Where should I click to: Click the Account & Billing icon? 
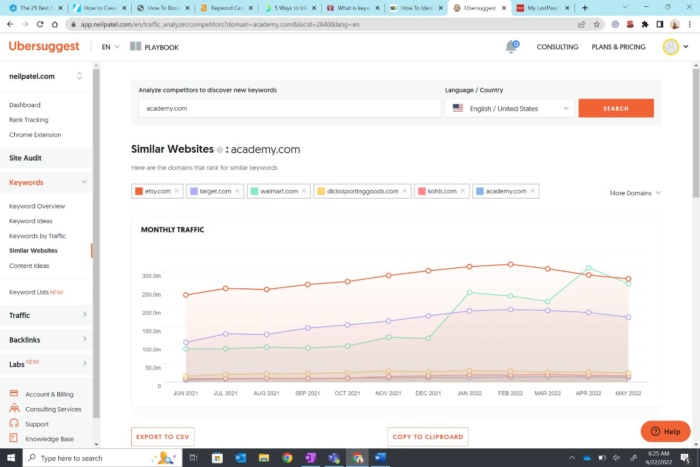pyautogui.click(x=14, y=393)
